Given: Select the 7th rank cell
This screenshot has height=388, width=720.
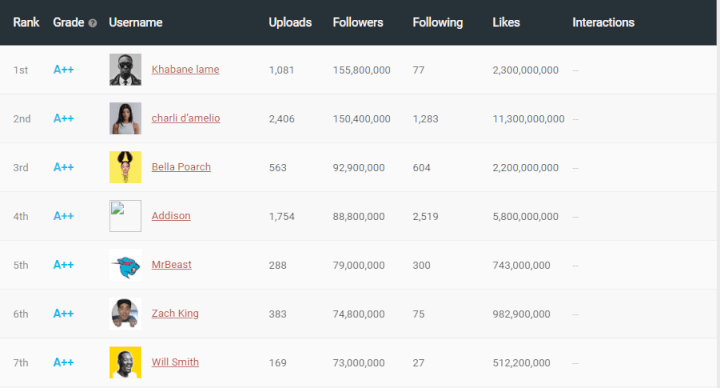Looking at the screenshot, I should pos(21,363).
